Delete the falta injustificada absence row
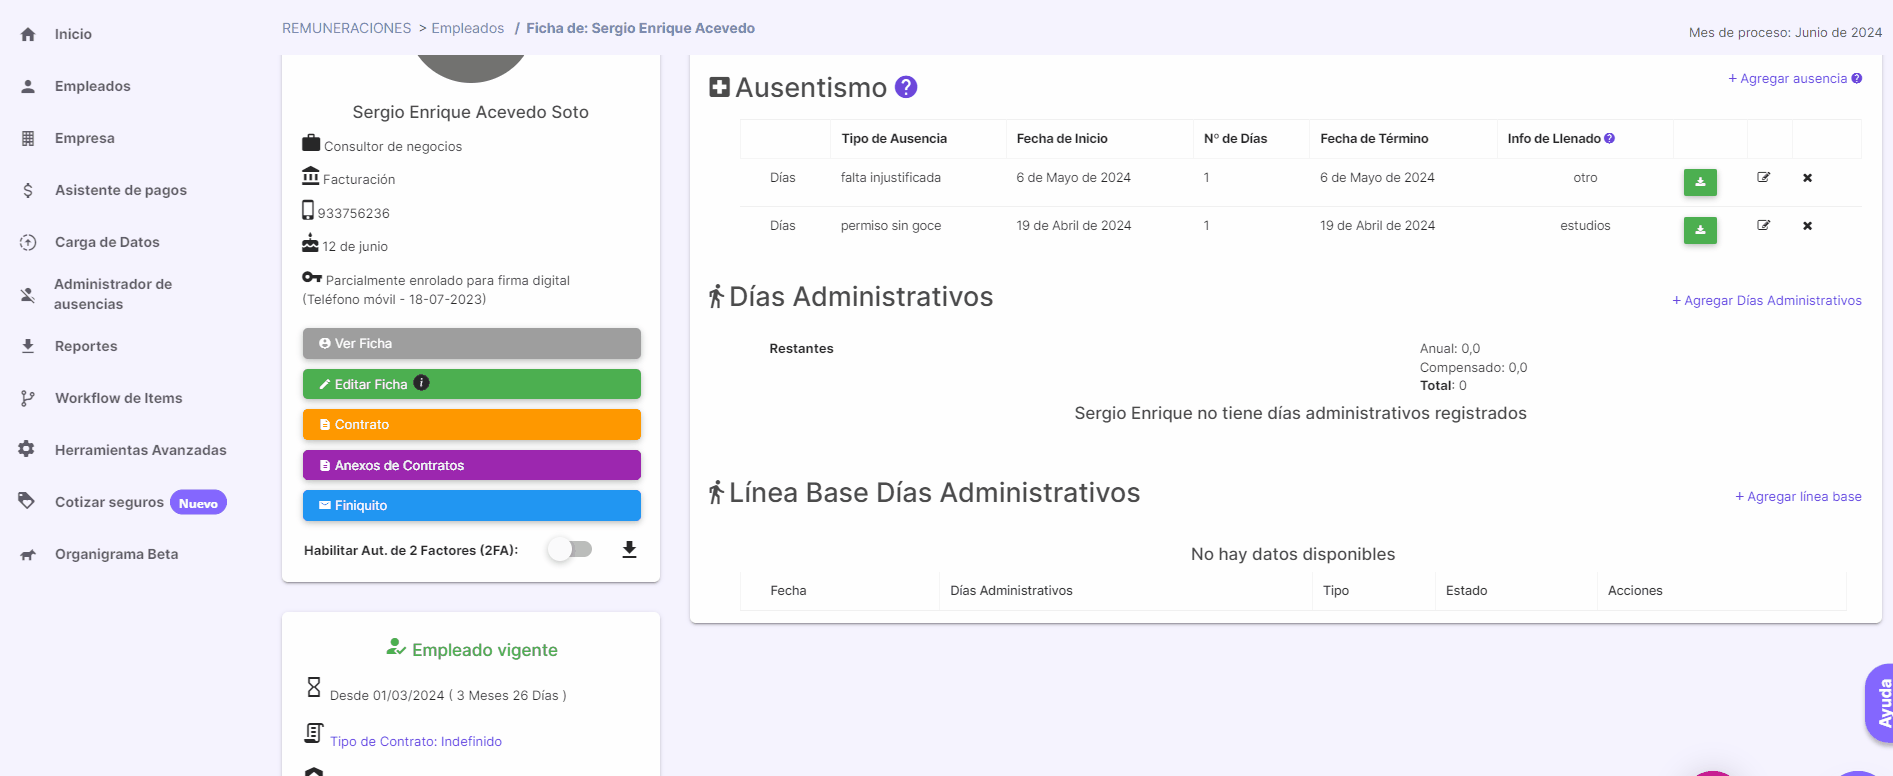This screenshot has height=776, width=1893. 1808,178
